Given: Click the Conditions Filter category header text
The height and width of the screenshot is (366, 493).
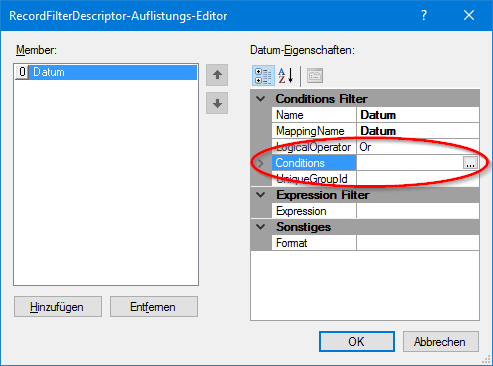Looking at the screenshot, I should click(321, 99).
